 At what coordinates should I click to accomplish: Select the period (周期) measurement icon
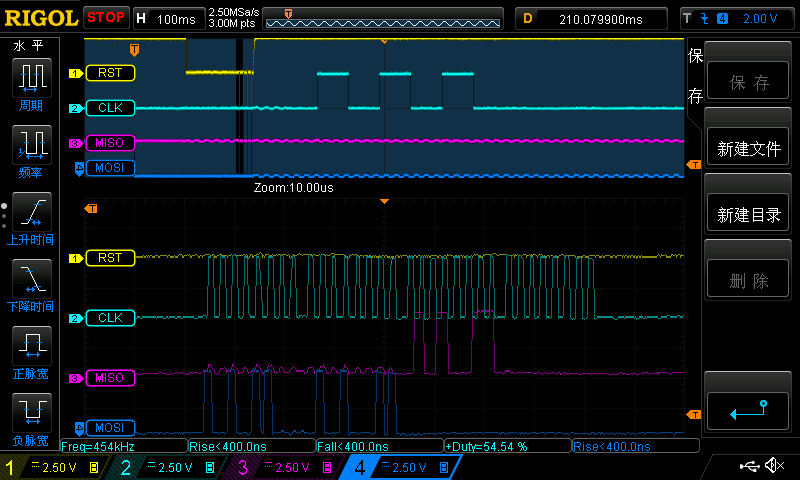point(32,78)
